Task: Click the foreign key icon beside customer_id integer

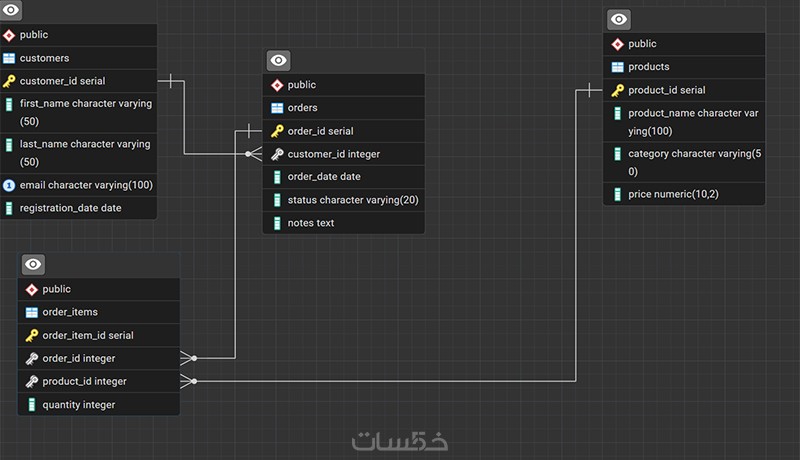Action: (277, 154)
